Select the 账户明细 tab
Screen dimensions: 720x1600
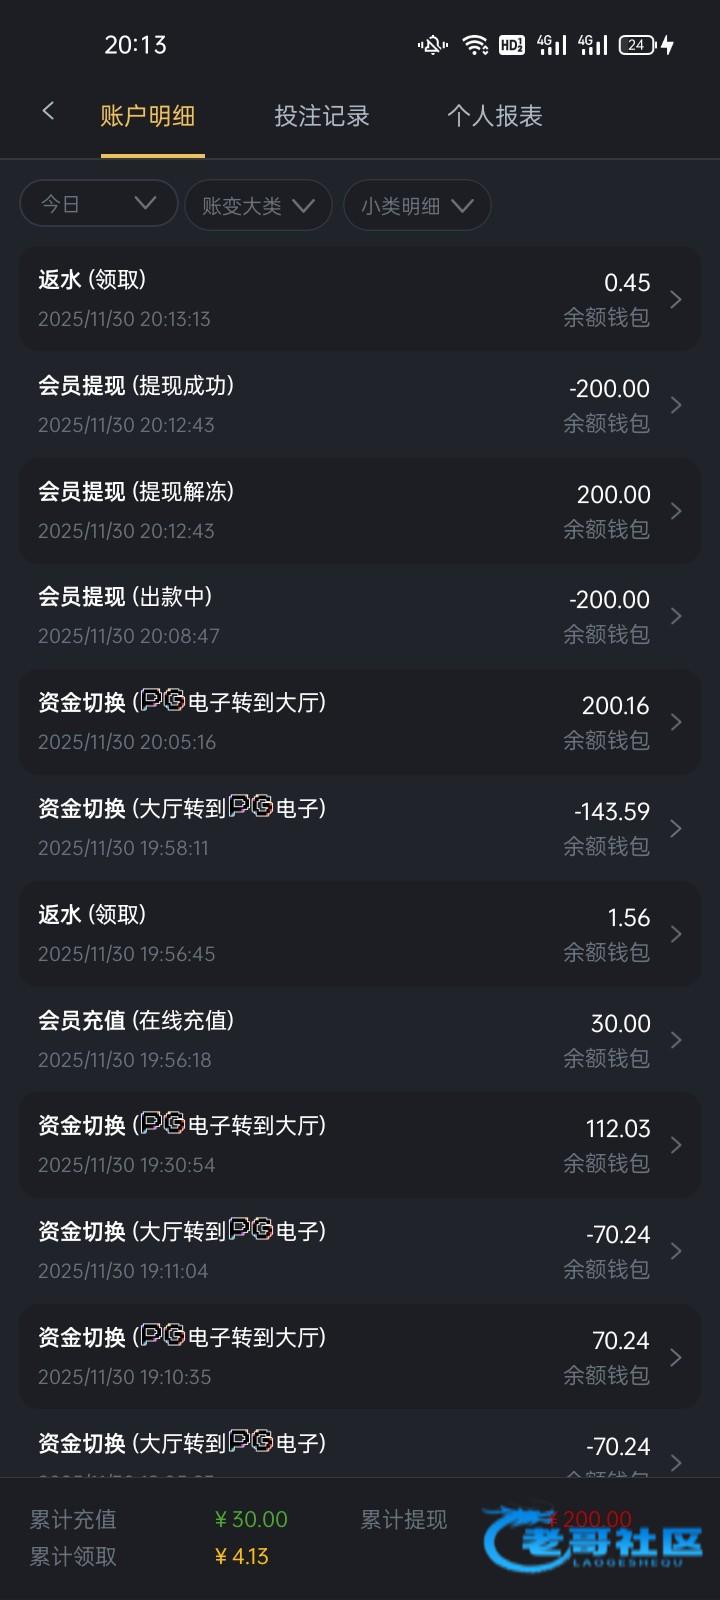pos(148,116)
